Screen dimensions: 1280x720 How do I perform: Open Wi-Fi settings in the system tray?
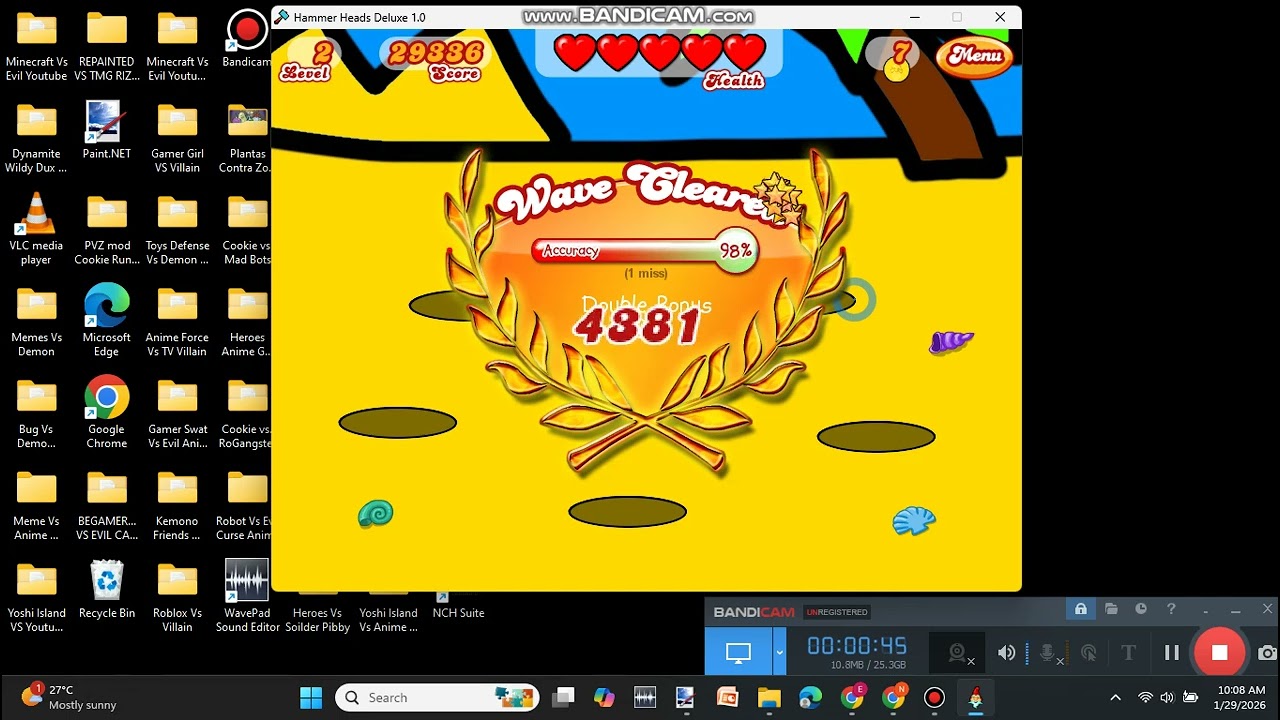[x=1145, y=697]
